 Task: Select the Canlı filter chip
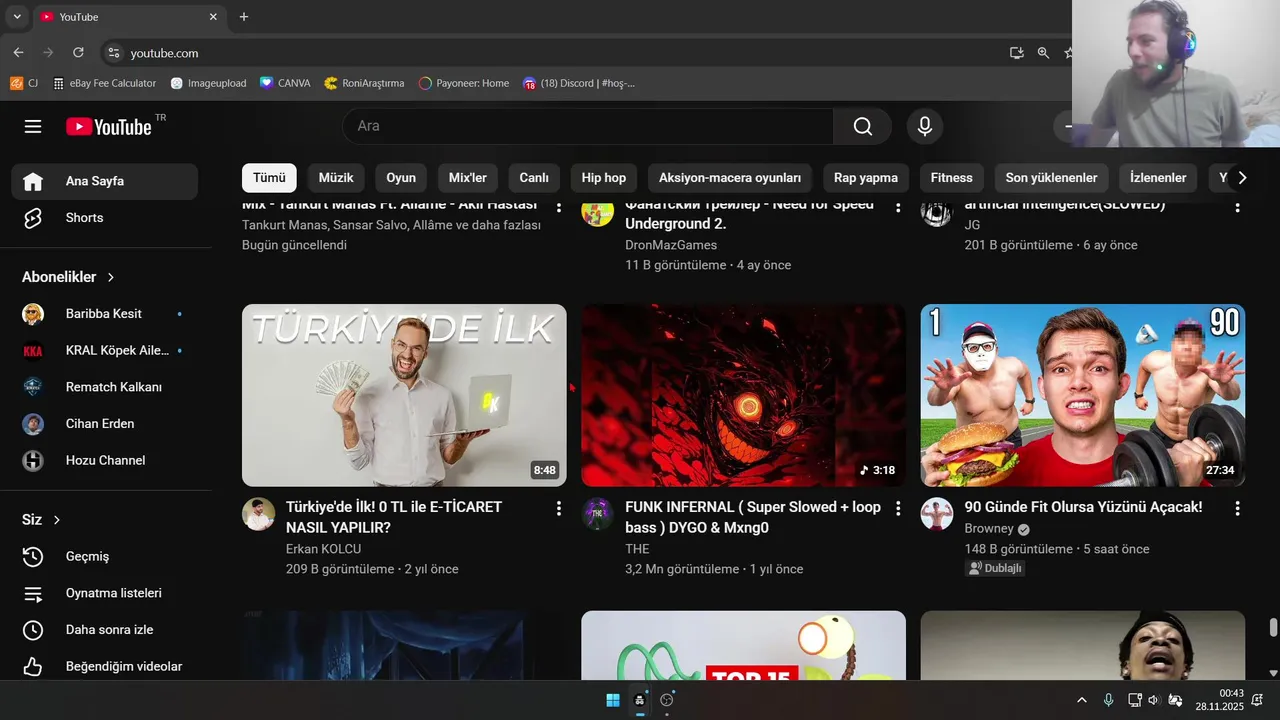click(534, 178)
